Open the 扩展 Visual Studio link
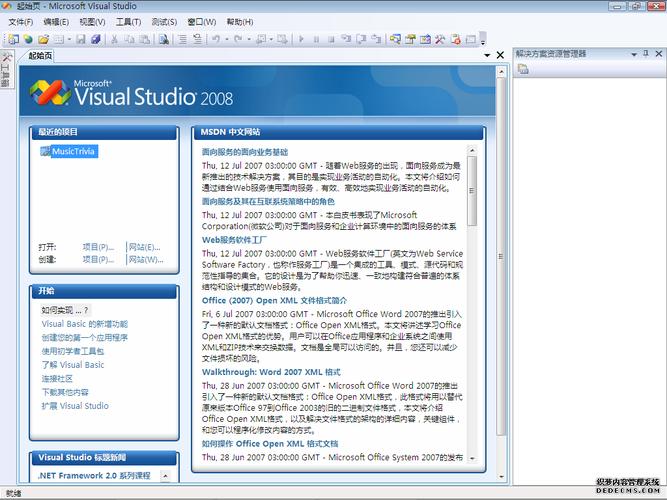This screenshot has width=667, height=500. point(75,406)
